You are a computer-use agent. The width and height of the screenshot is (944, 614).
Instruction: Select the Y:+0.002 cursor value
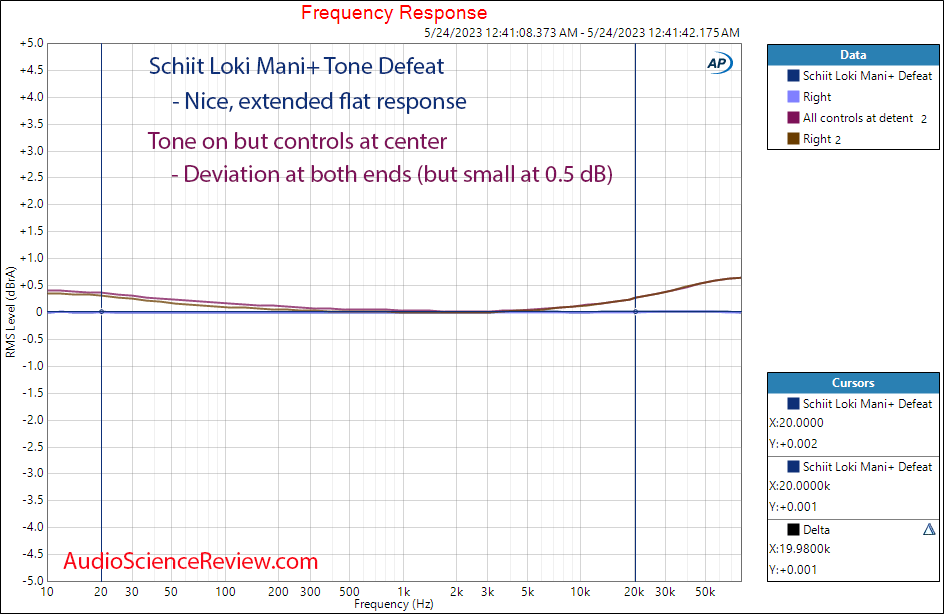point(793,444)
